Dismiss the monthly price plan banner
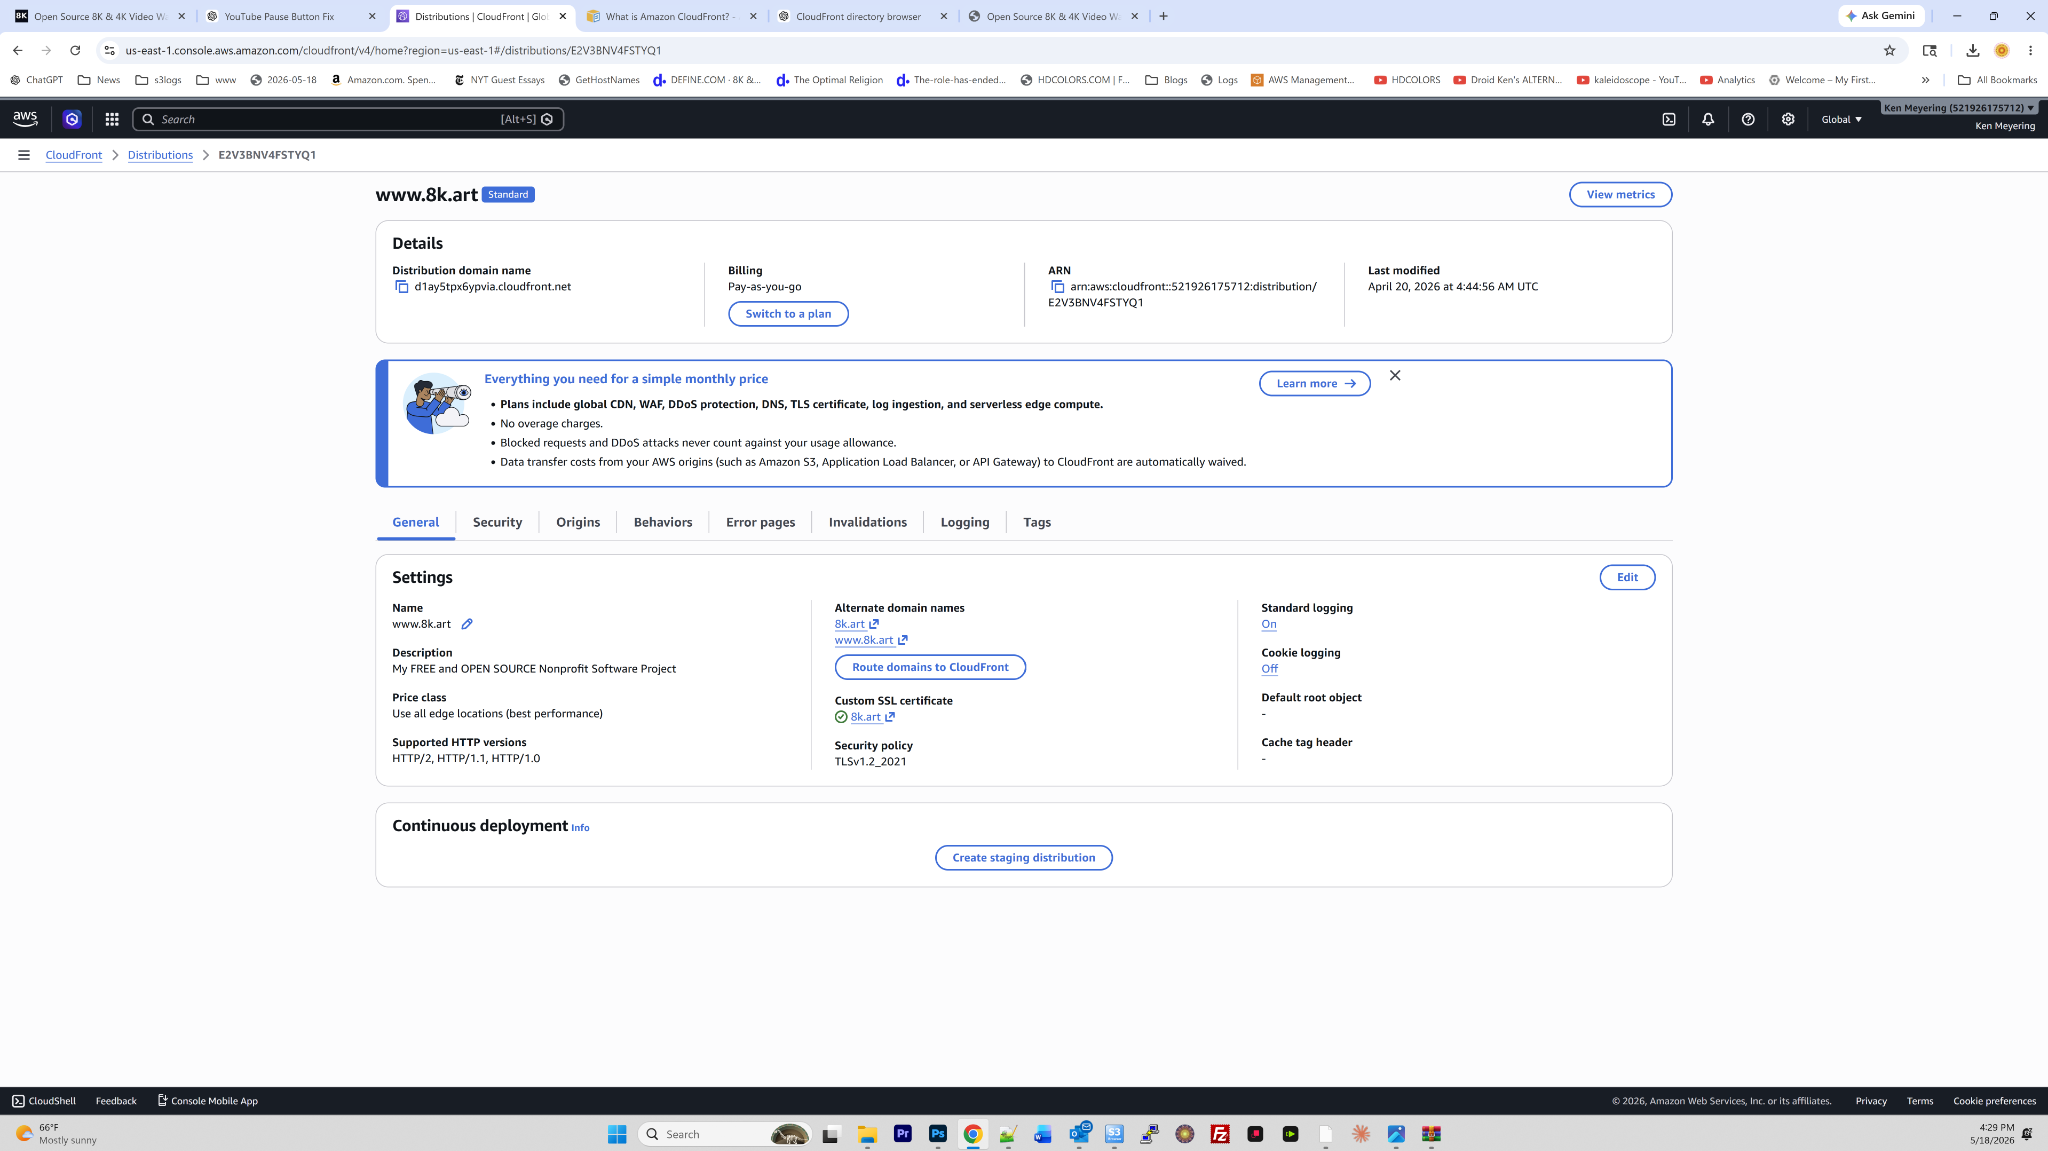This screenshot has width=2048, height=1151. click(x=1395, y=376)
